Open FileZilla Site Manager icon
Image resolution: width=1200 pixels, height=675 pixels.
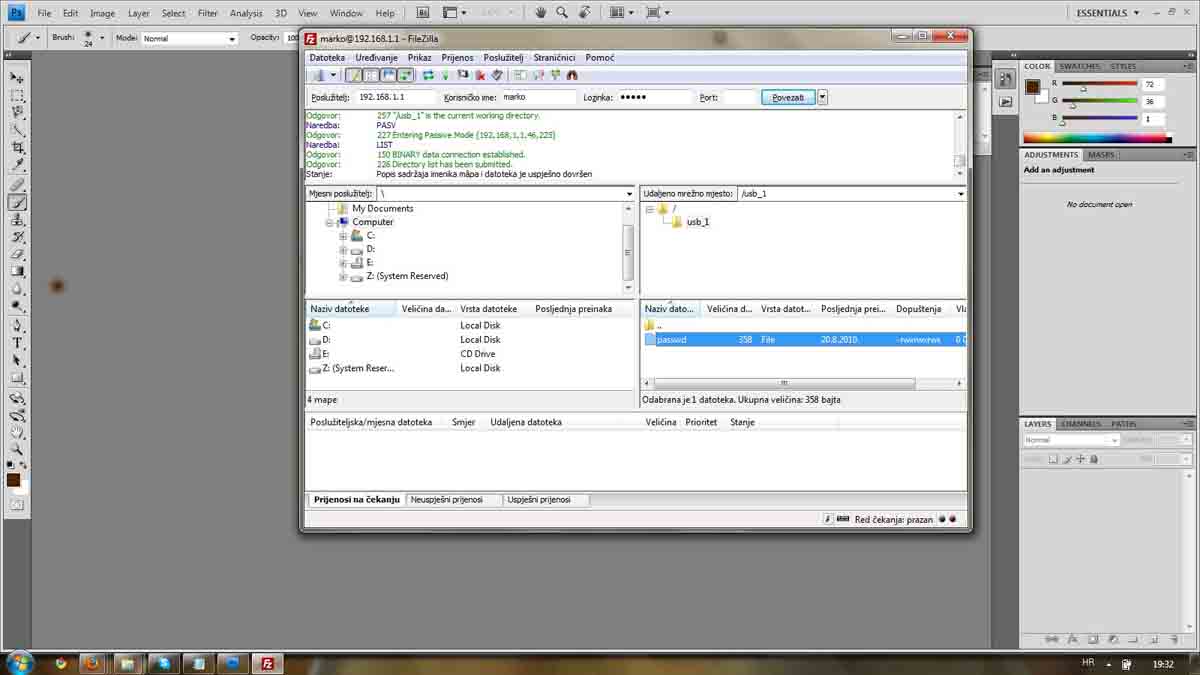(x=318, y=75)
